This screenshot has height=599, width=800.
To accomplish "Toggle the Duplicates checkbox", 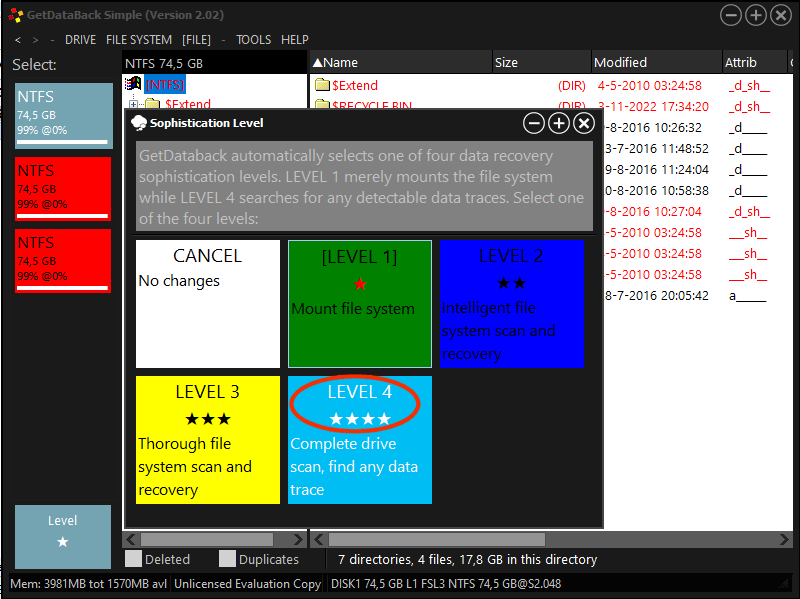I will [x=227, y=559].
